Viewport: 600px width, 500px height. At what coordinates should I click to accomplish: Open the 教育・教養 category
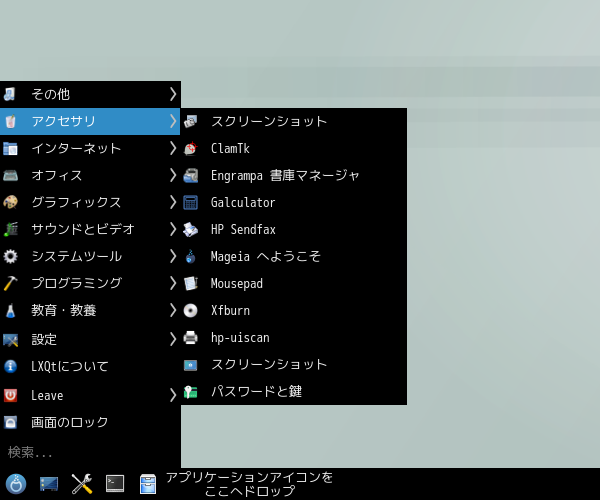(90, 310)
